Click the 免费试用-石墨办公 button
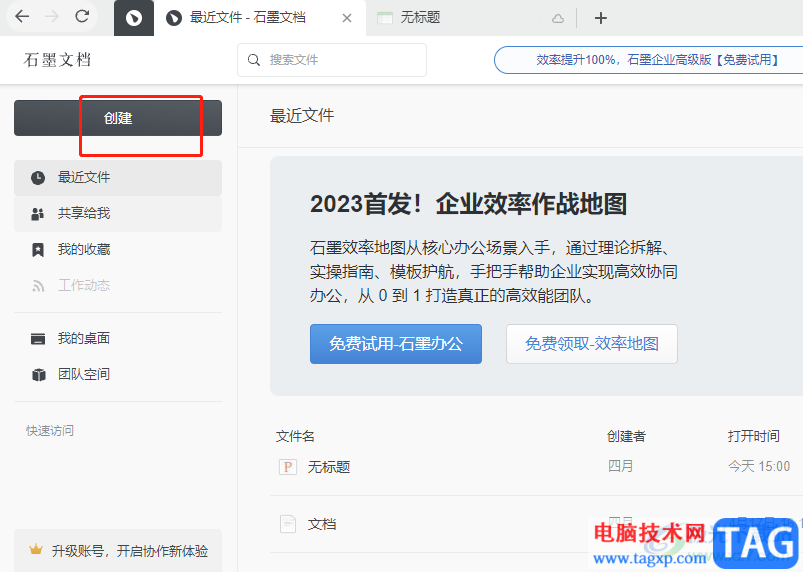Screen dimensions: 803x572 [x=396, y=344]
